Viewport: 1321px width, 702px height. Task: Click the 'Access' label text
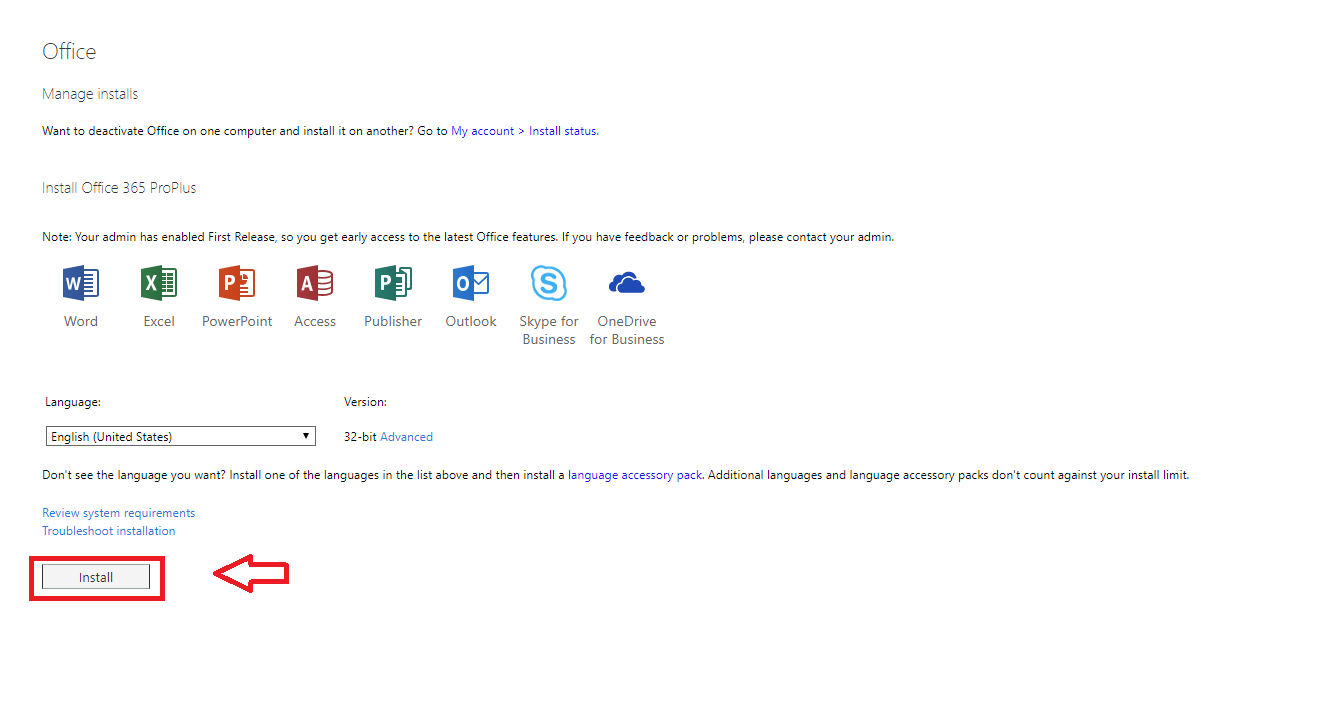(315, 321)
